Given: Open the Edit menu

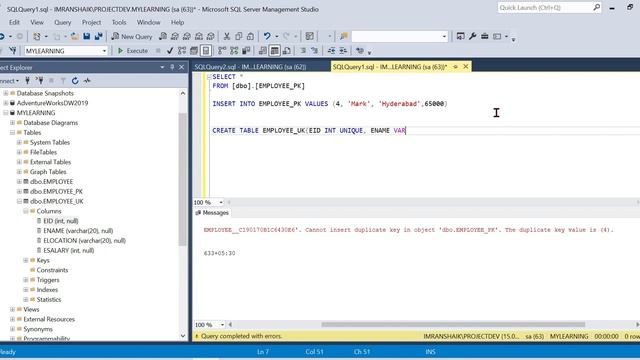Looking at the screenshot, I should tap(14, 22).
